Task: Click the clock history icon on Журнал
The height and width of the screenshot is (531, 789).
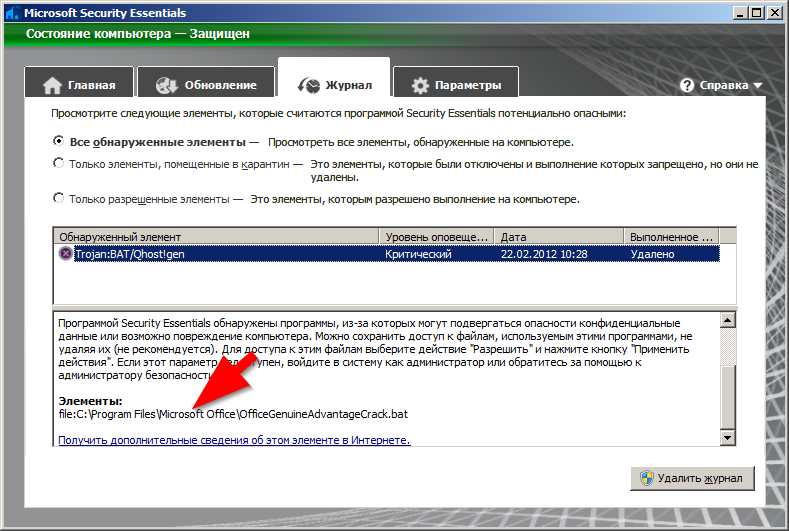Action: click(x=308, y=86)
